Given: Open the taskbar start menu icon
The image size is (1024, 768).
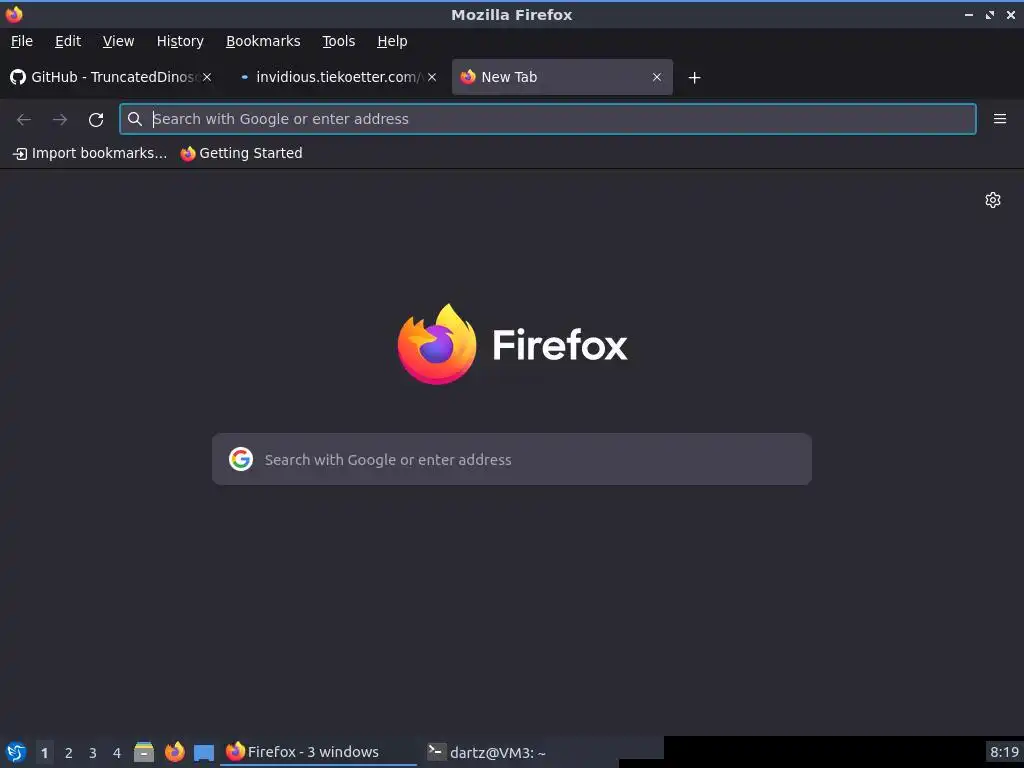Looking at the screenshot, I should tap(16, 752).
